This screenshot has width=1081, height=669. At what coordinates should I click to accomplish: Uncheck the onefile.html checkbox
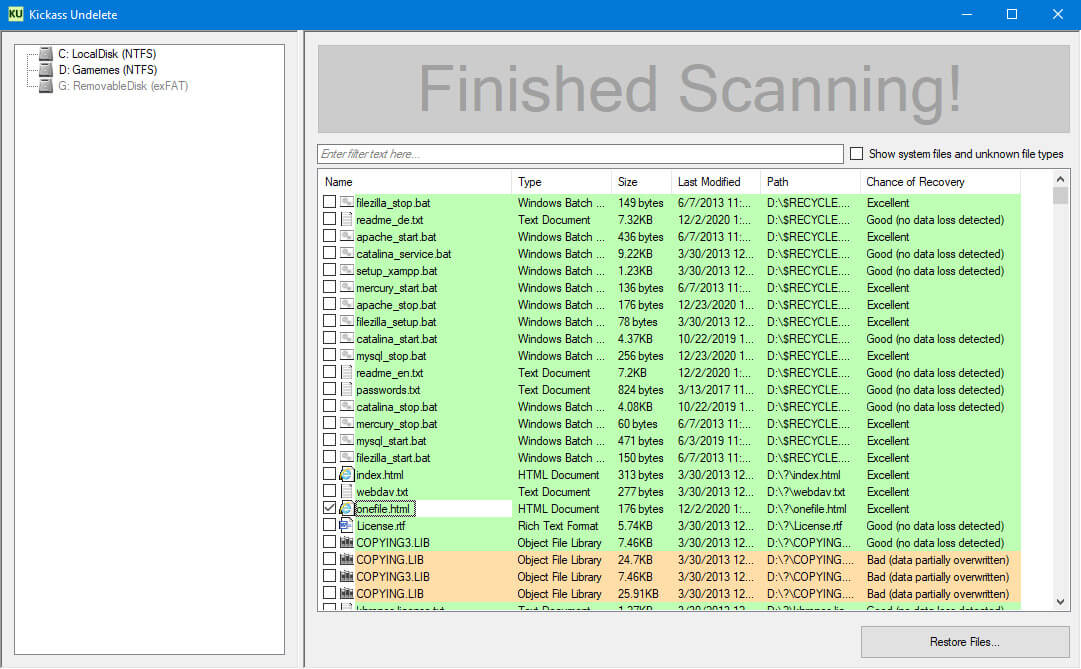pos(330,508)
